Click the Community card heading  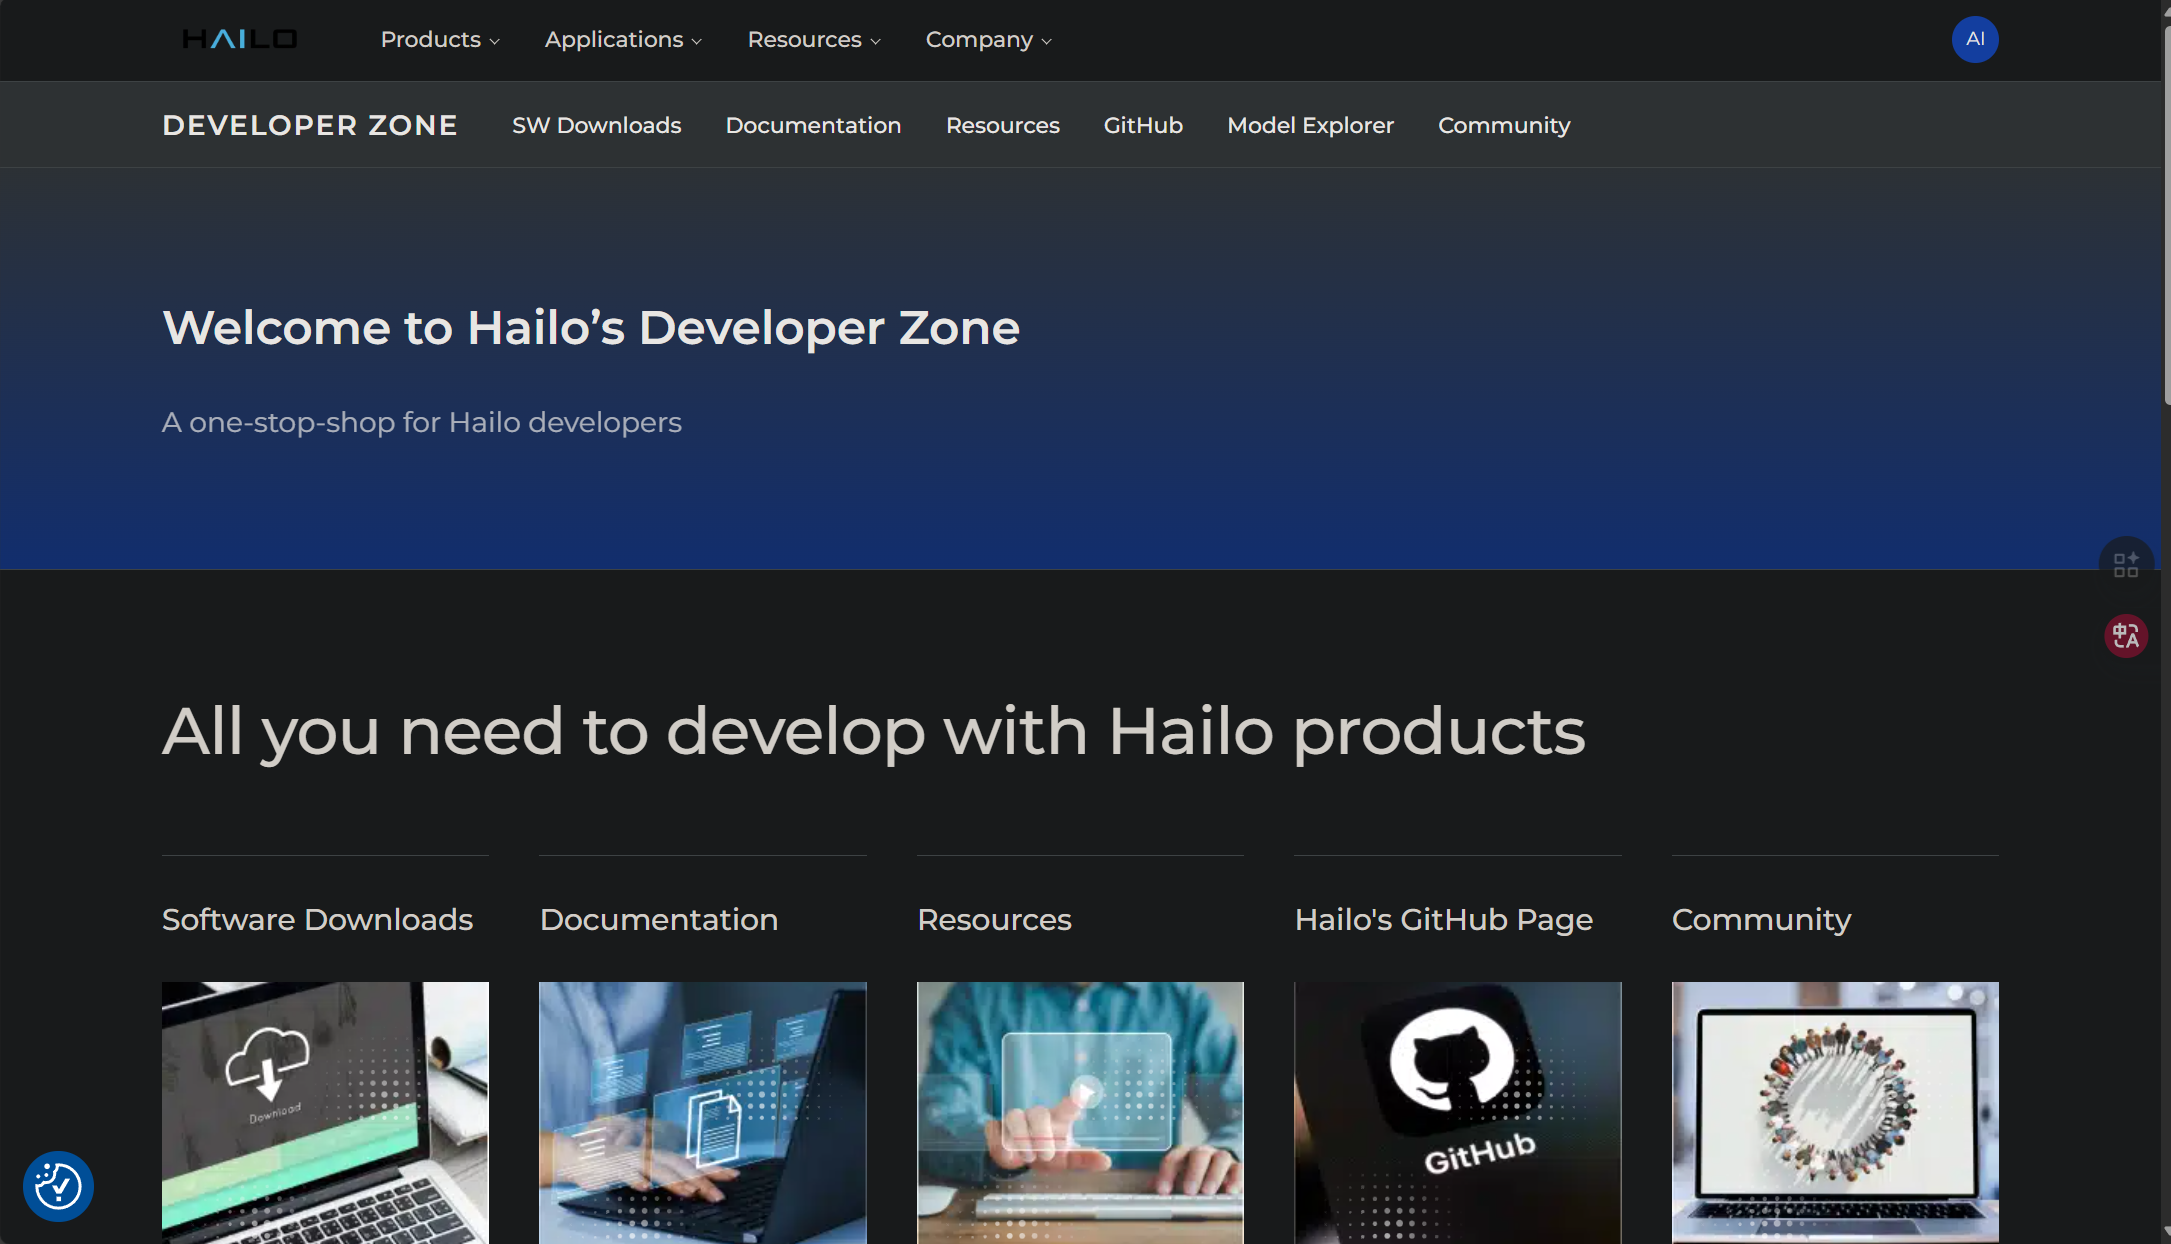[1761, 919]
